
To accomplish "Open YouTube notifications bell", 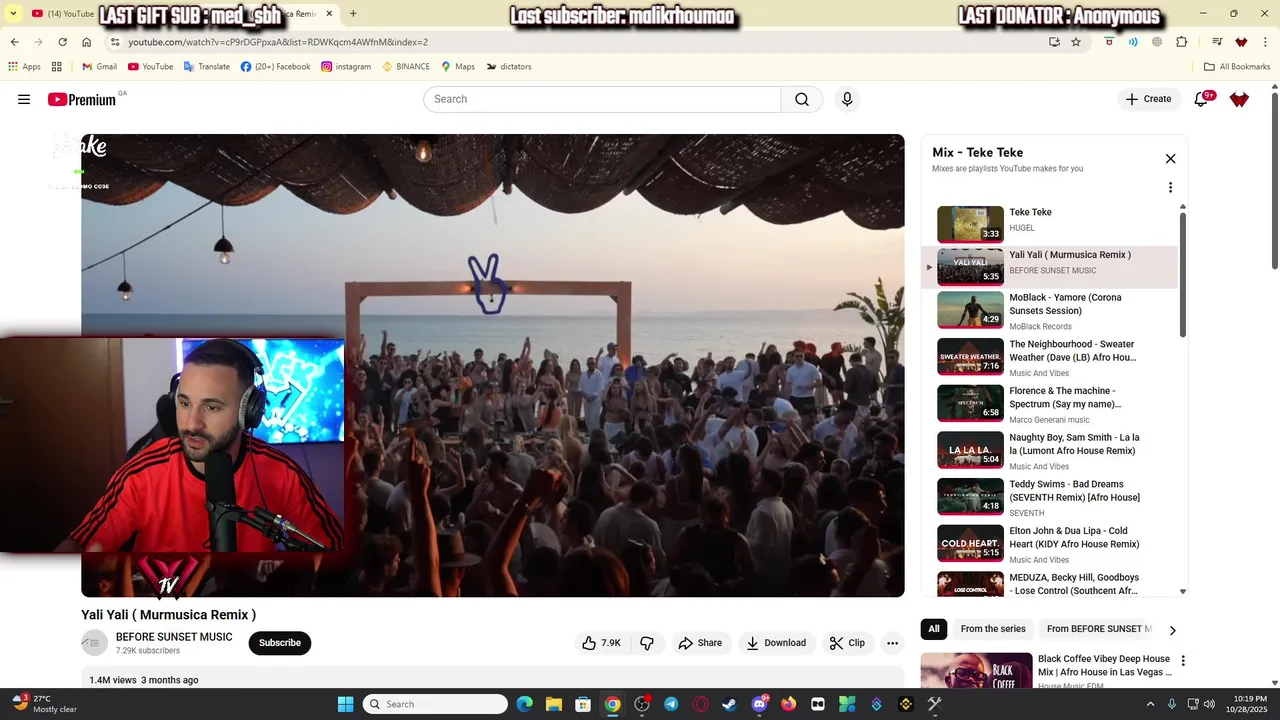I will coord(1202,99).
